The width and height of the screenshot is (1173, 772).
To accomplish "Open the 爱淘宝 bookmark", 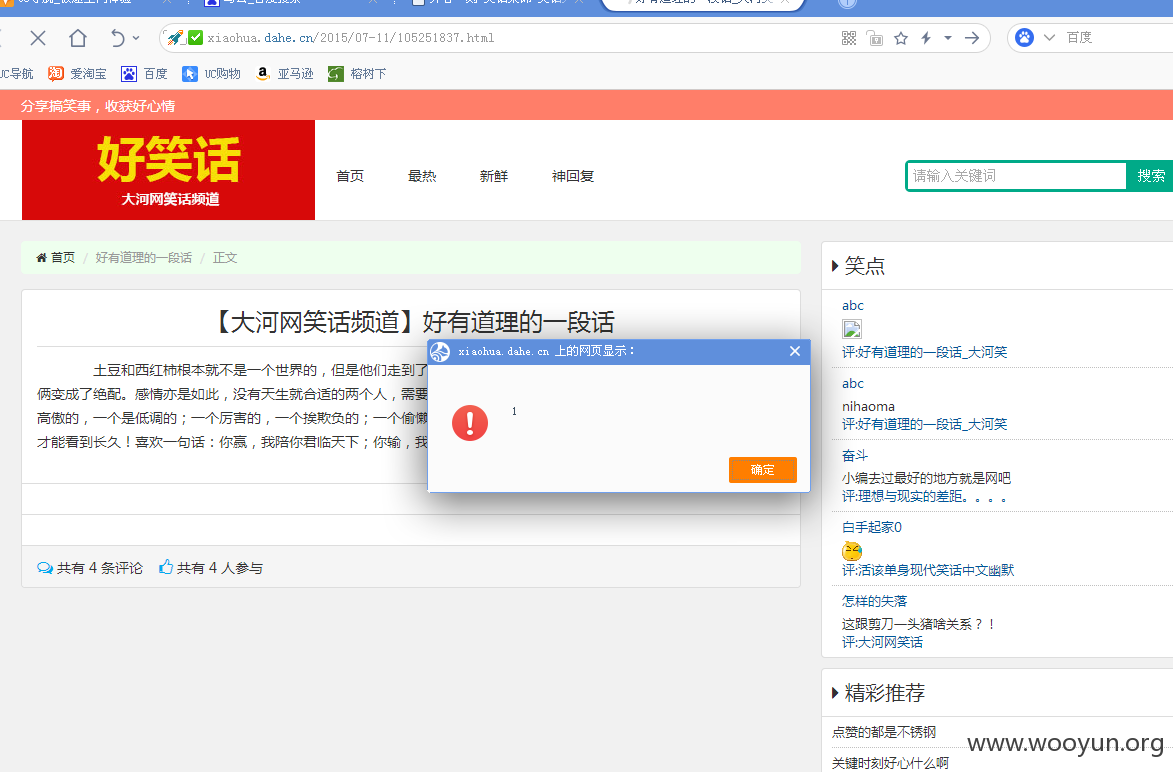I will click(x=77, y=73).
